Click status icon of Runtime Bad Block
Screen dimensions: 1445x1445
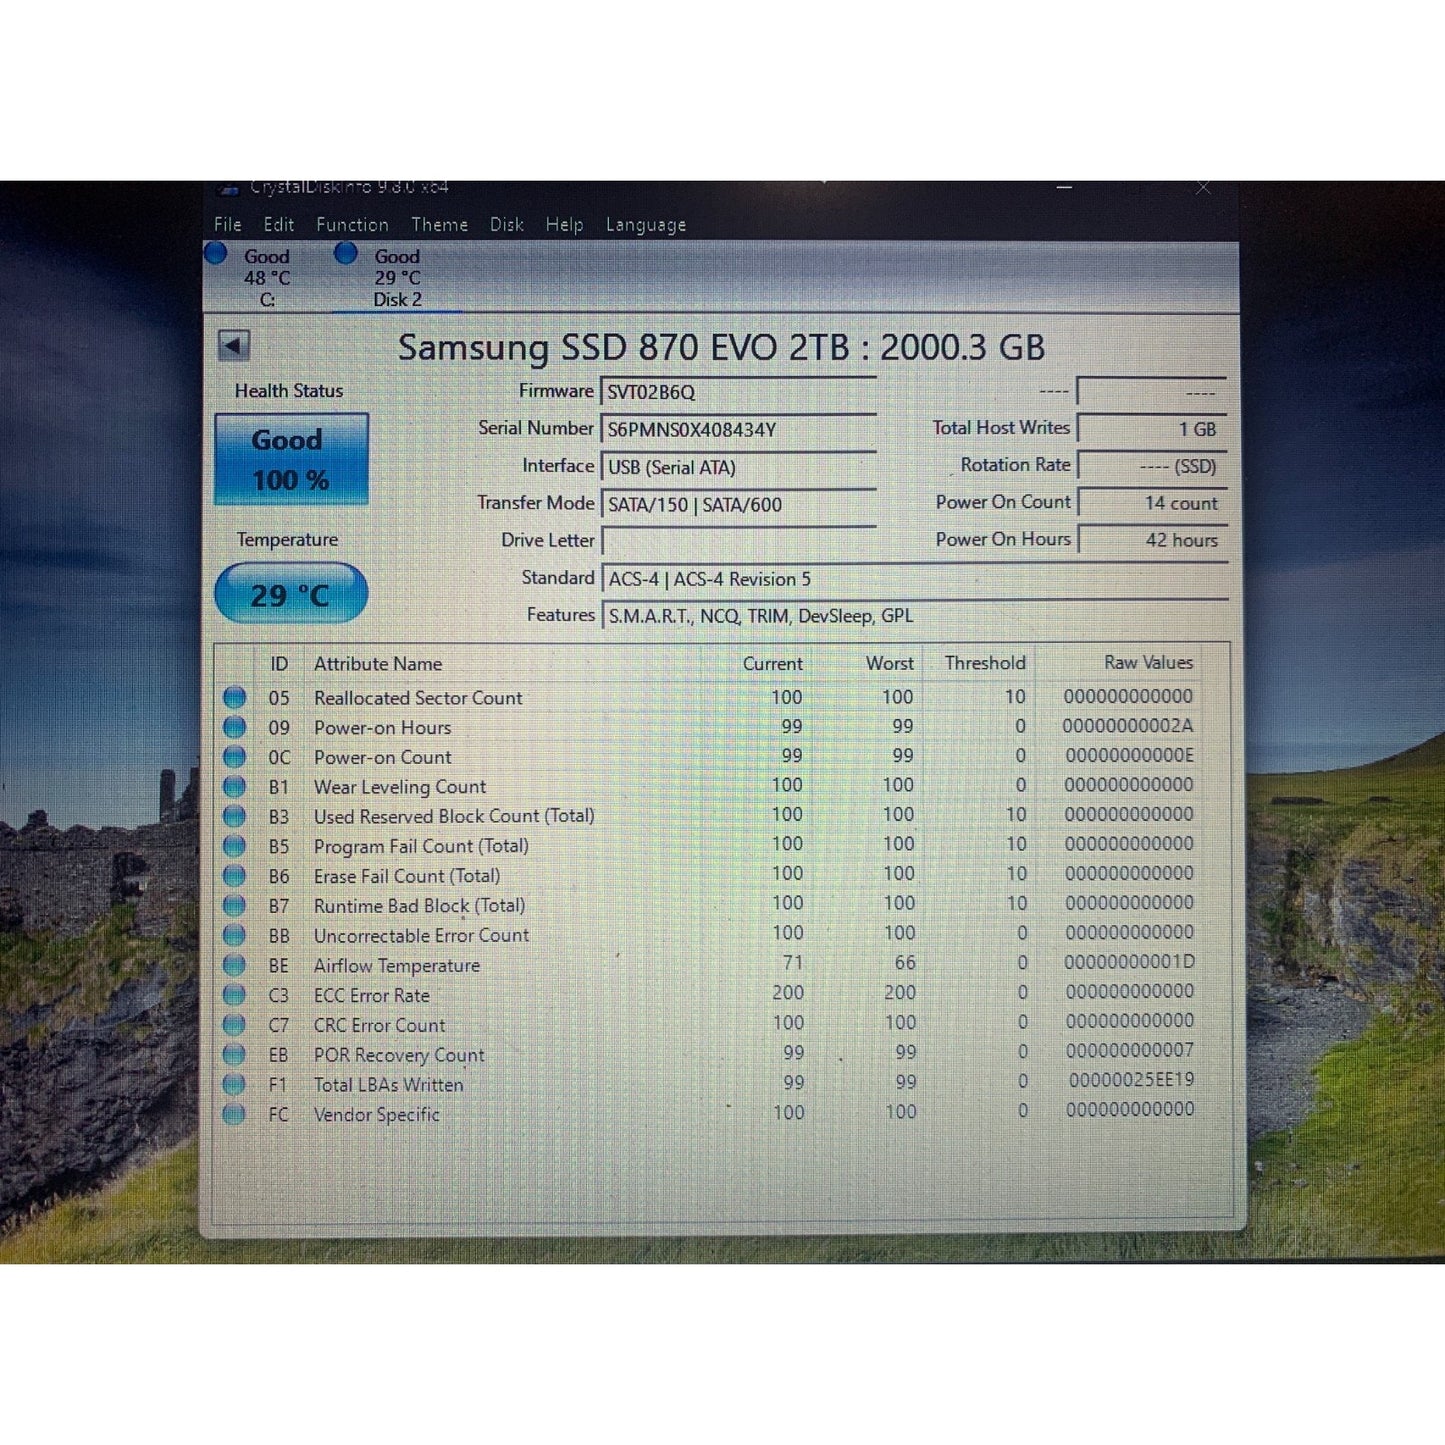click(x=235, y=906)
